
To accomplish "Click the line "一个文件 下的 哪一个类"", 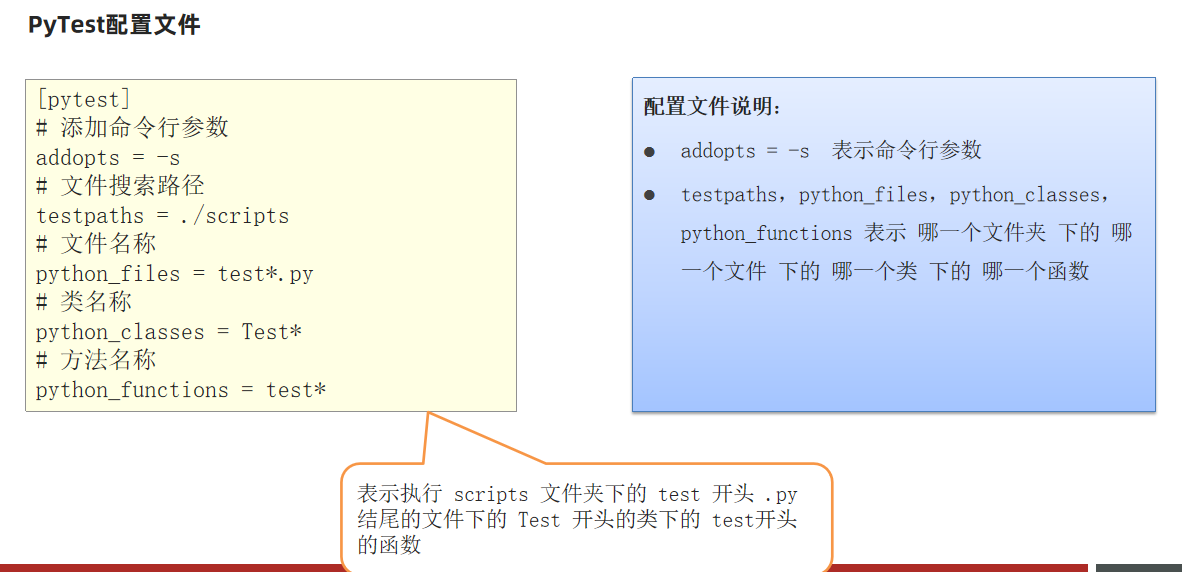I will 885,271.
